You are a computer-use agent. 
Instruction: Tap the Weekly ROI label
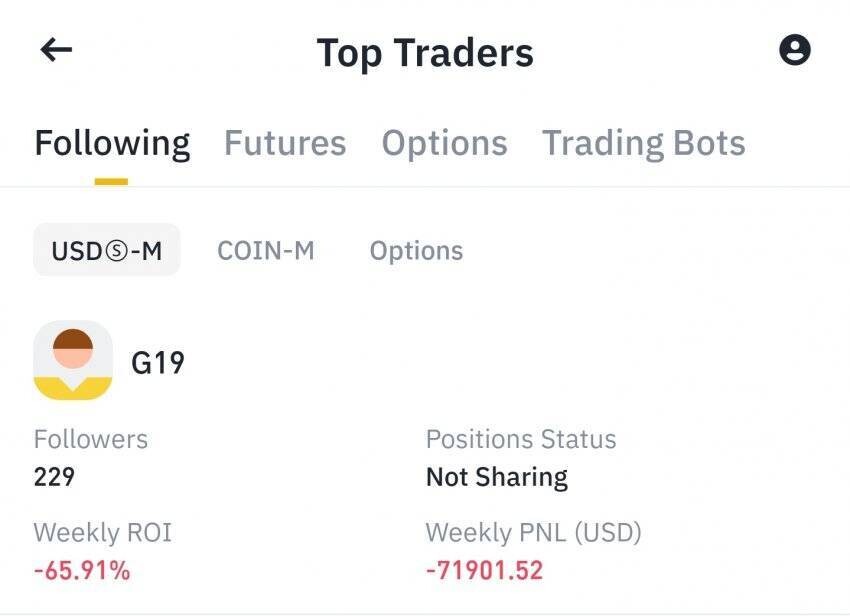point(103,533)
